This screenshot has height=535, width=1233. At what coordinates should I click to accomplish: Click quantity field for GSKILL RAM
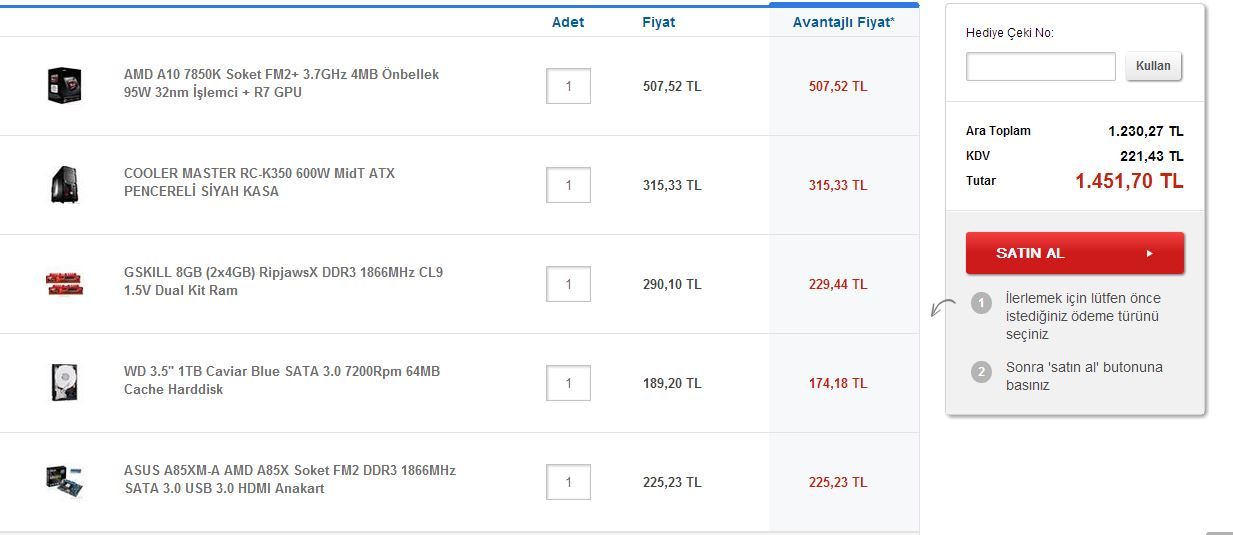(x=568, y=284)
